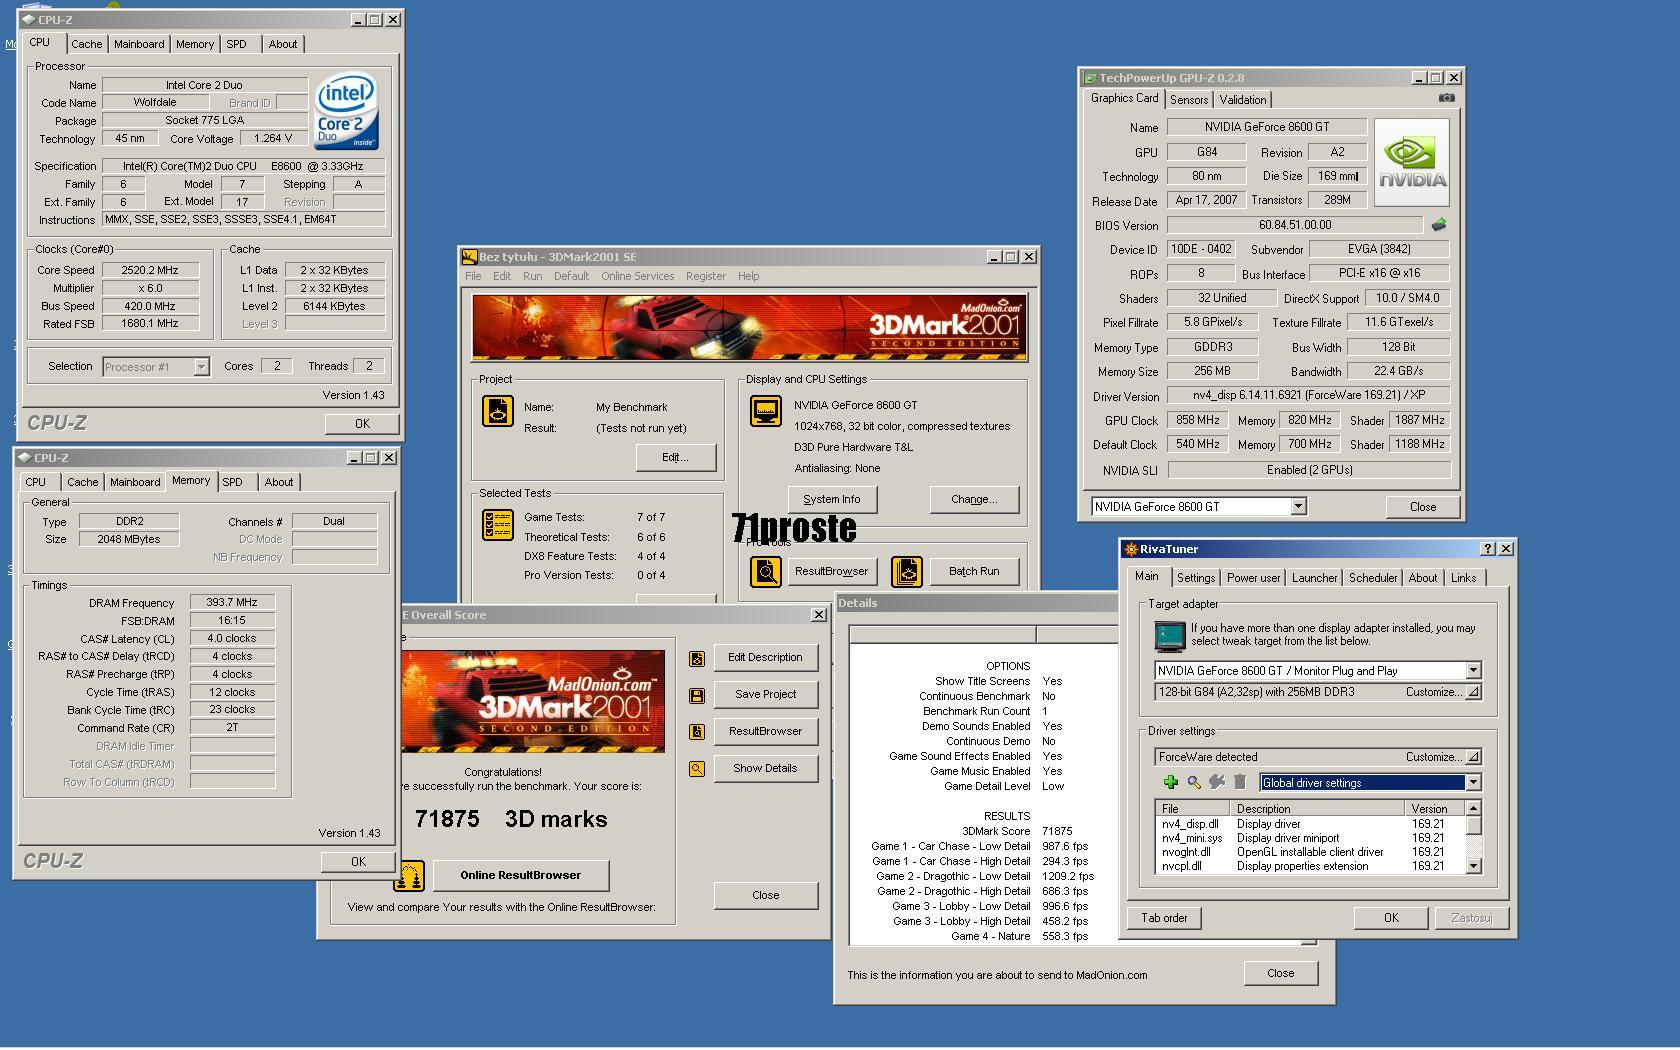Click the Close button in GPU-Z
Image resolution: width=1680 pixels, height=1050 pixels.
pyautogui.click(x=1422, y=507)
